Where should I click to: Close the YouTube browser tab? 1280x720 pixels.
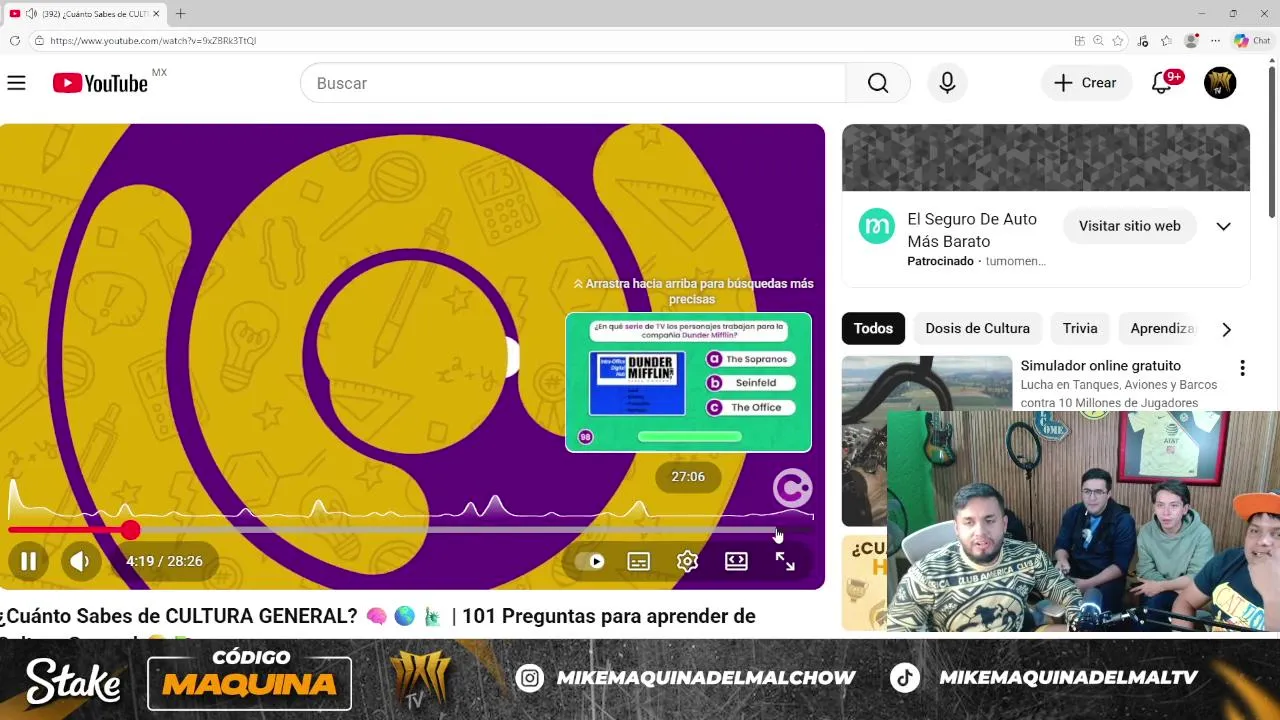(x=156, y=14)
